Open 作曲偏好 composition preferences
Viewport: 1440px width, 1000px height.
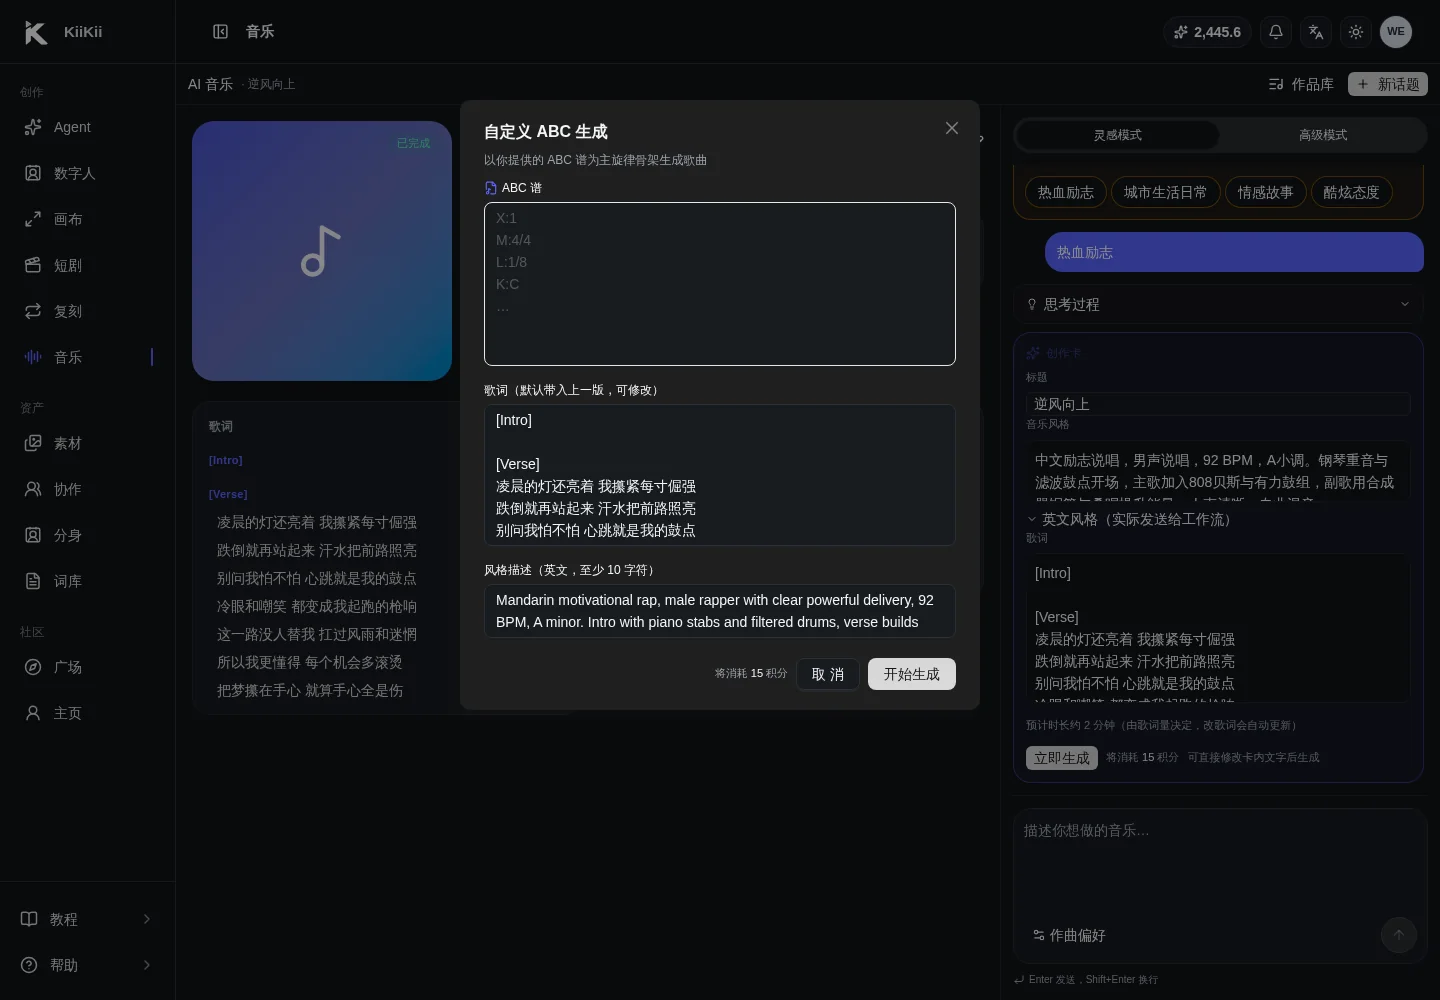pyautogui.click(x=1069, y=935)
